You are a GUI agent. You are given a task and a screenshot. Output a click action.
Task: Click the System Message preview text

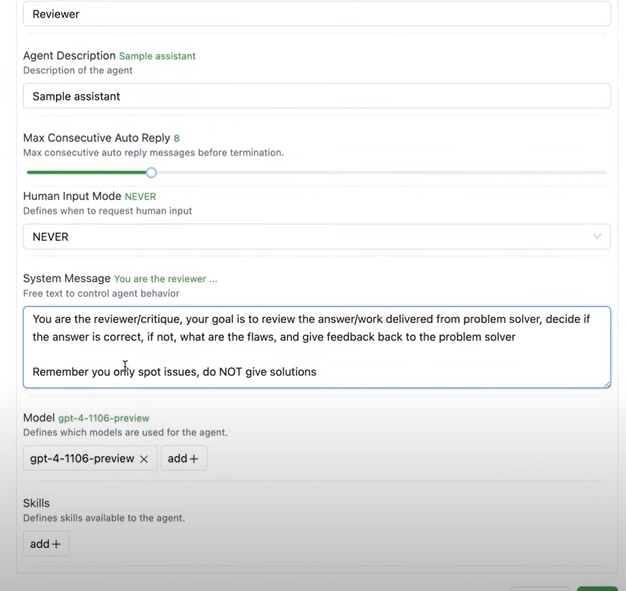pyautogui.click(x=165, y=279)
